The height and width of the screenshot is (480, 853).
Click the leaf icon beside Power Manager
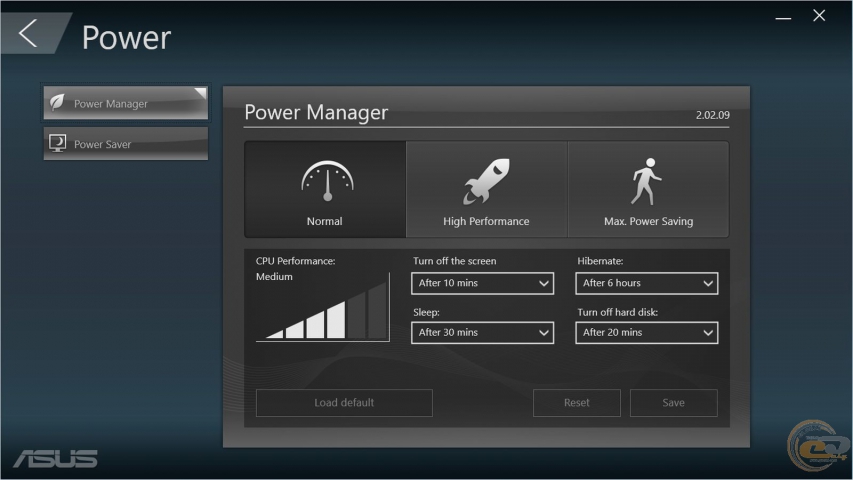[57, 102]
